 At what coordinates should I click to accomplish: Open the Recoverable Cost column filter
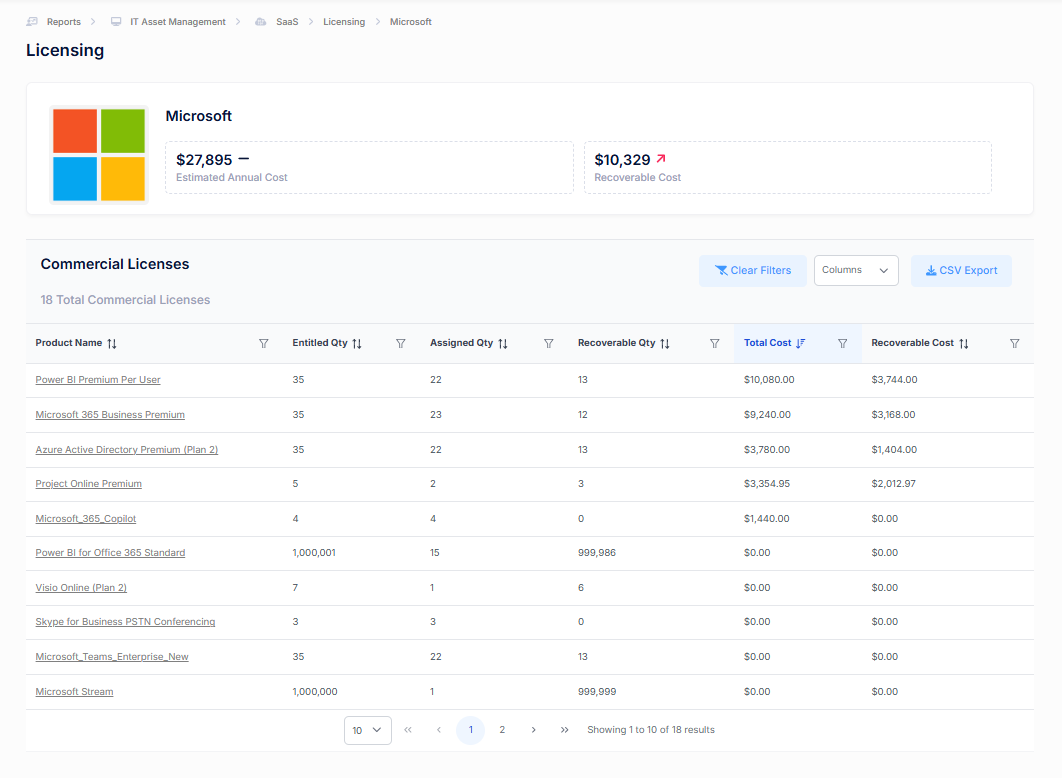point(1015,343)
